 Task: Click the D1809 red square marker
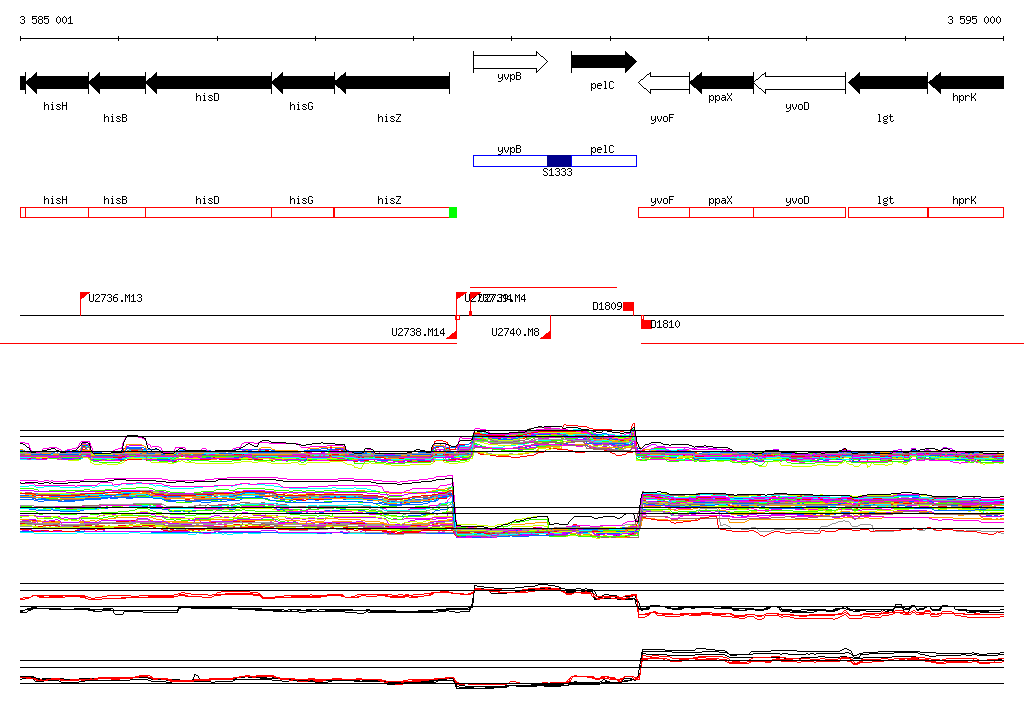tap(629, 306)
